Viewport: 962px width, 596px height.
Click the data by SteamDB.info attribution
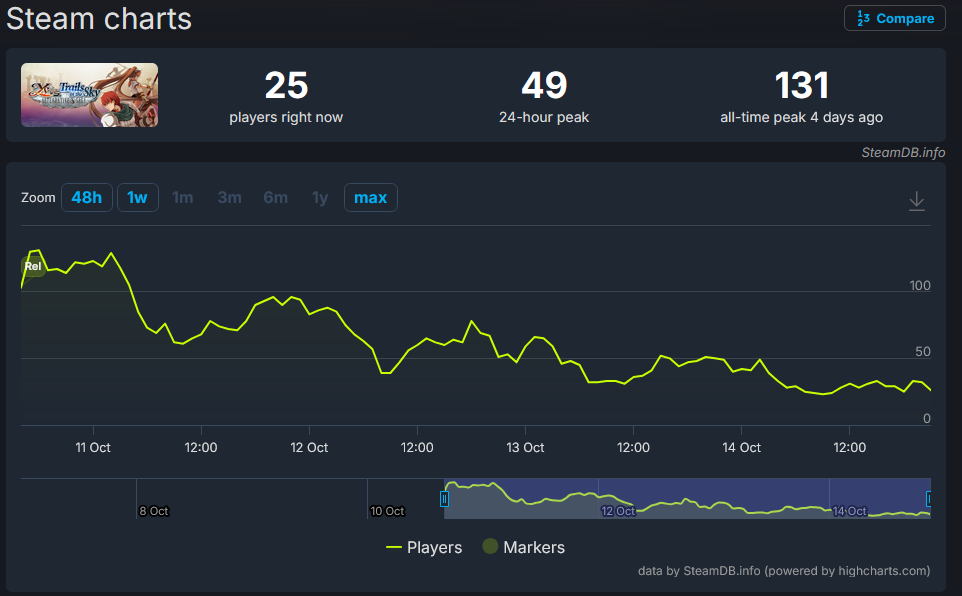coord(783,571)
